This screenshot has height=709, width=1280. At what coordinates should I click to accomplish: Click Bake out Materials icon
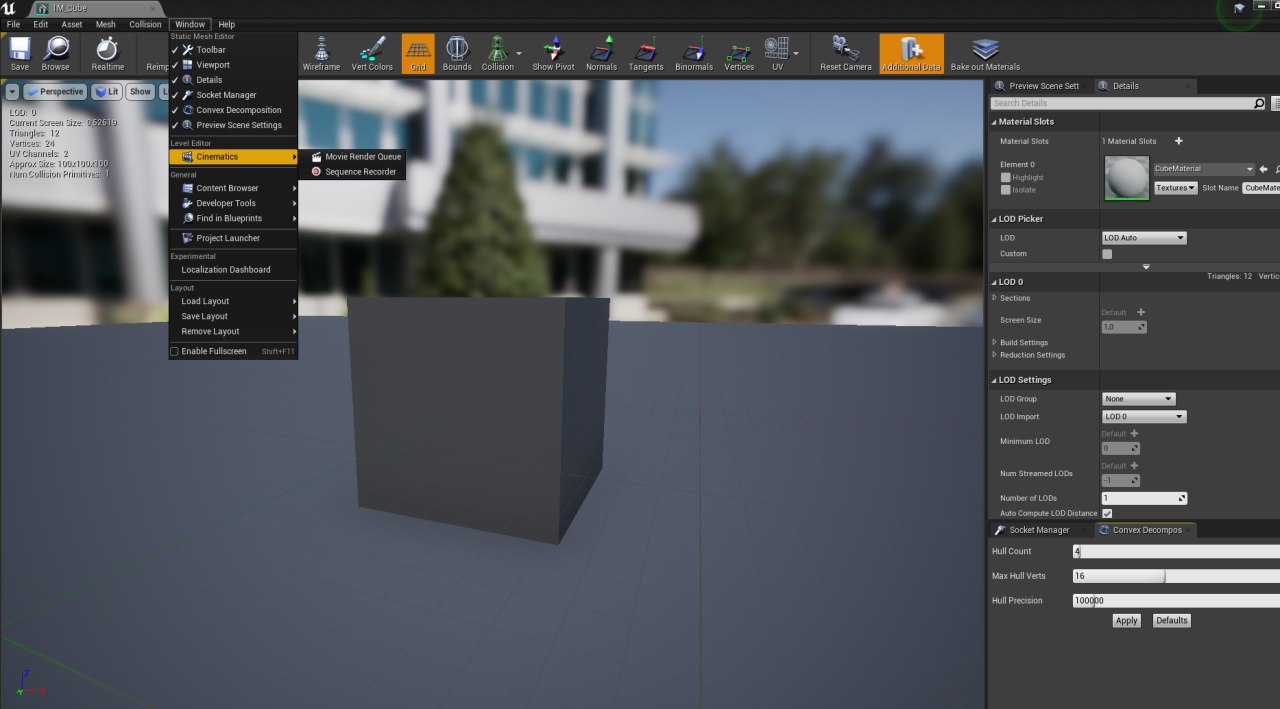(x=986, y=48)
